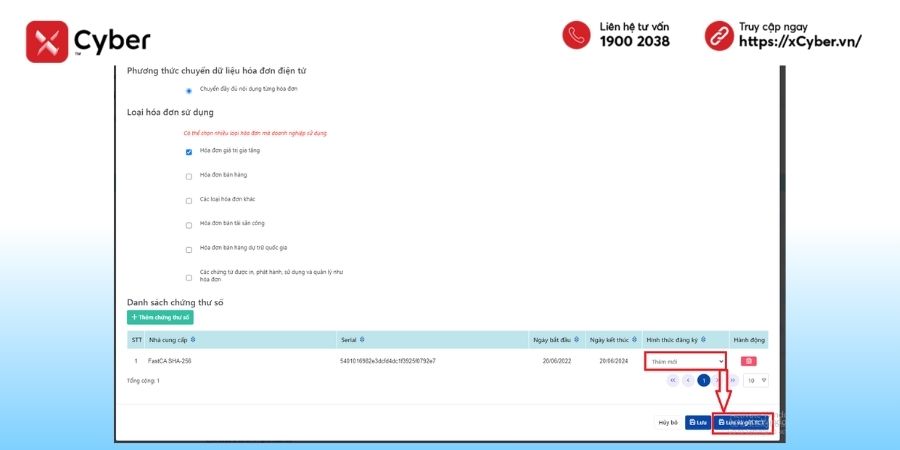
Task: Click the 'Loại hóa đơn sử dụng' heading
Action: (x=170, y=112)
